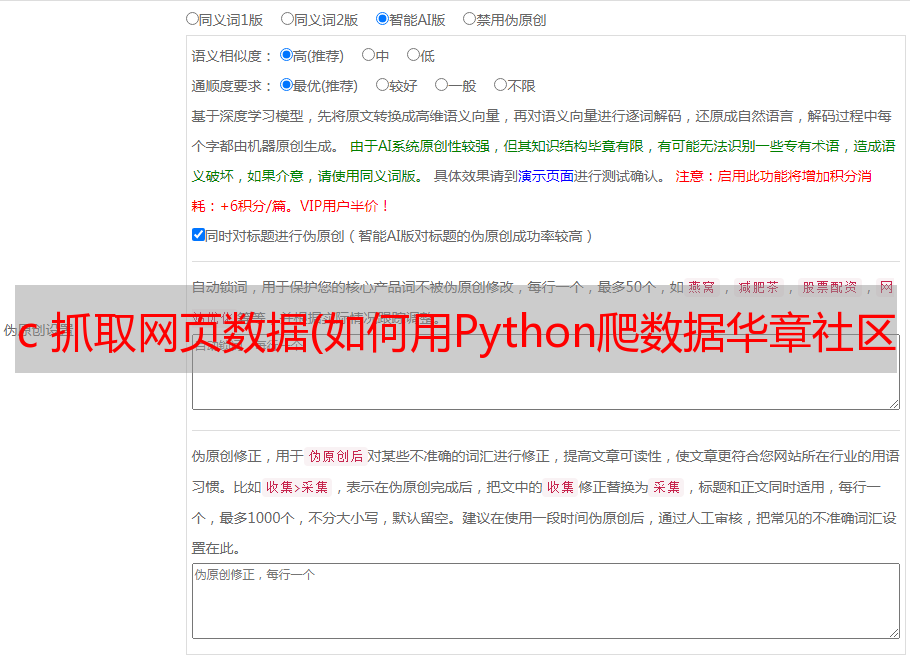Image resolution: width=911 pixels, height=658 pixels.
Task: Click the 自动锁词 text area
Action: click(x=546, y=372)
